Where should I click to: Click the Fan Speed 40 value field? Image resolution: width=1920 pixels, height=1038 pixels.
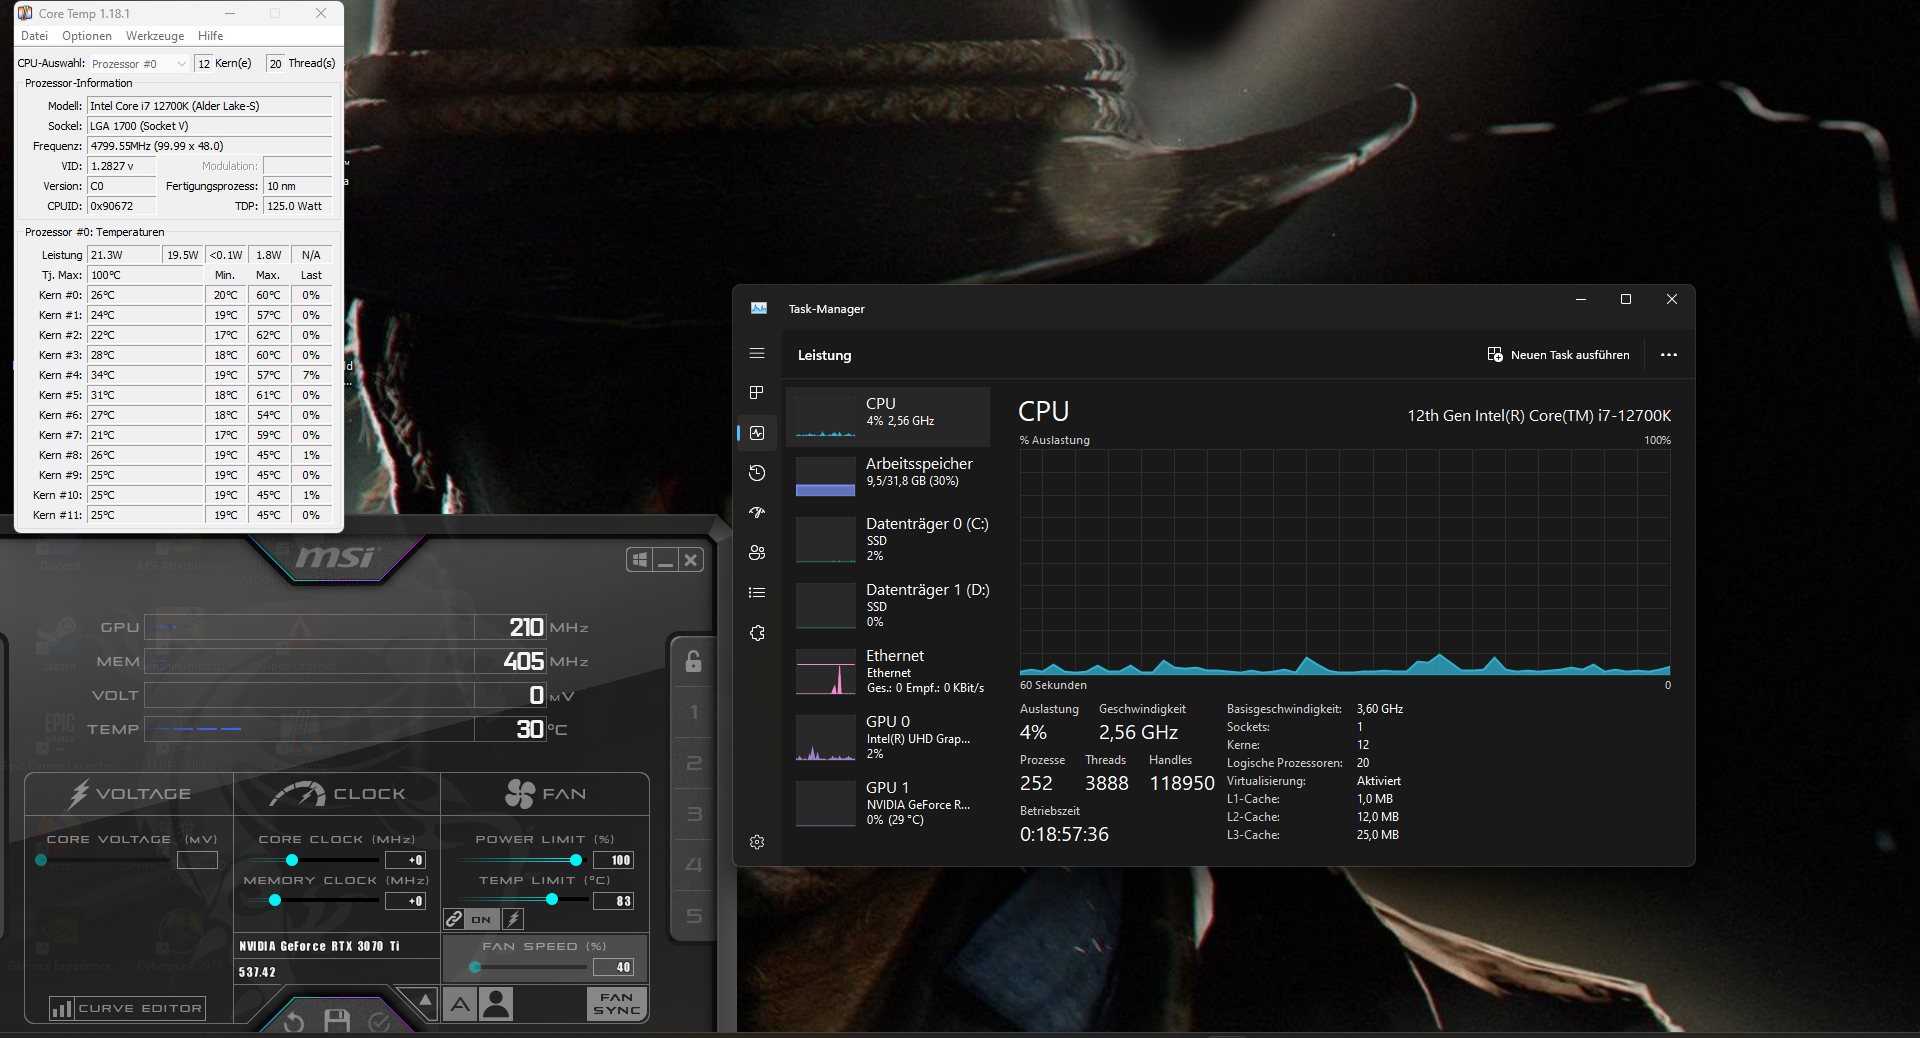coord(613,967)
